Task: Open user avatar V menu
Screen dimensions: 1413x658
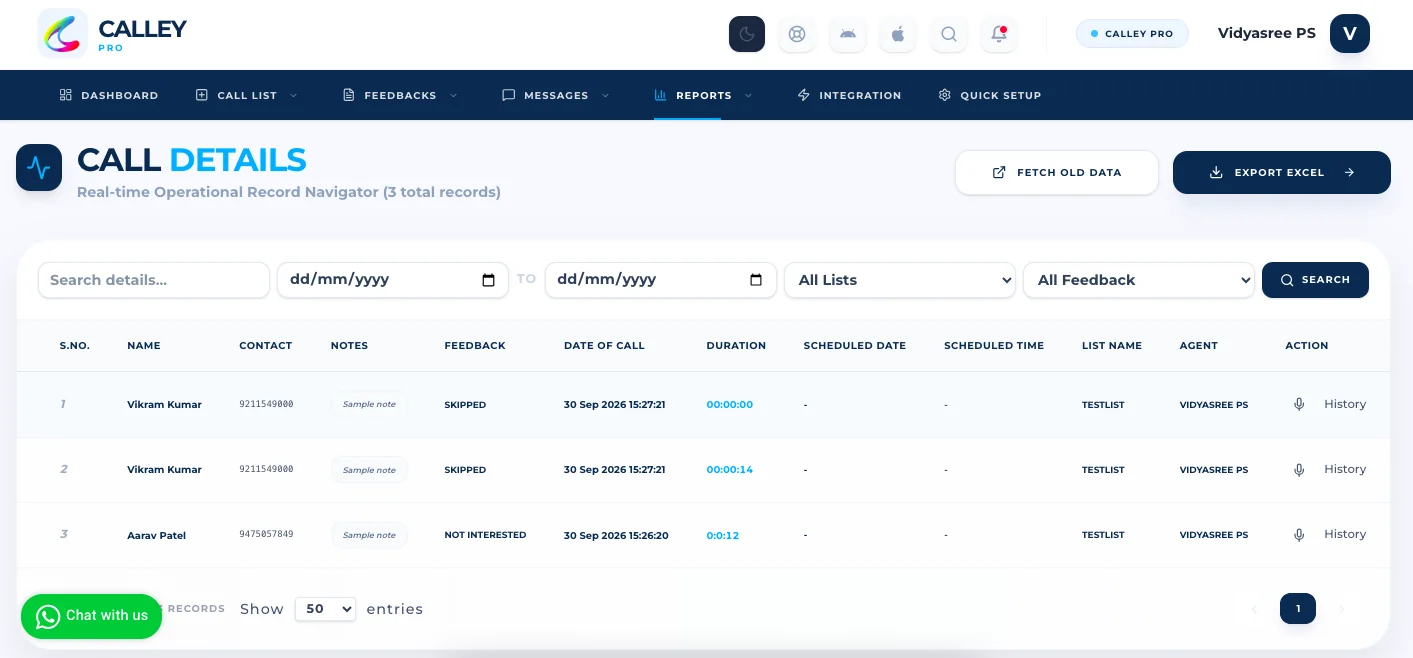Action: (1350, 34)
